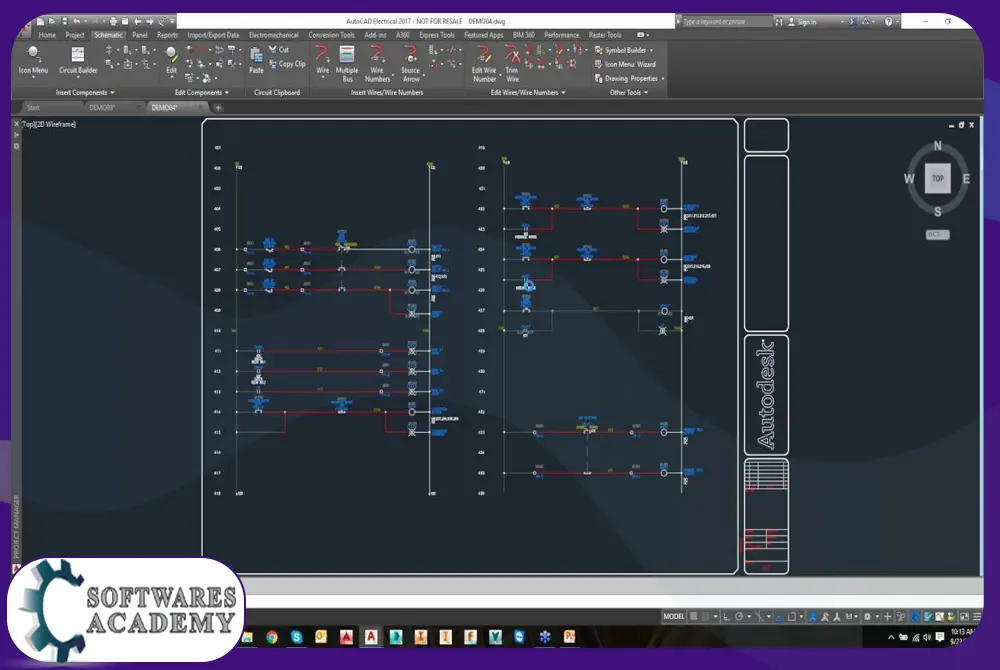Screen dimensions: 1000x670
Task: Click the Express Tools ribbon tab
Action: pyautogui.click(x=437, y=35)
